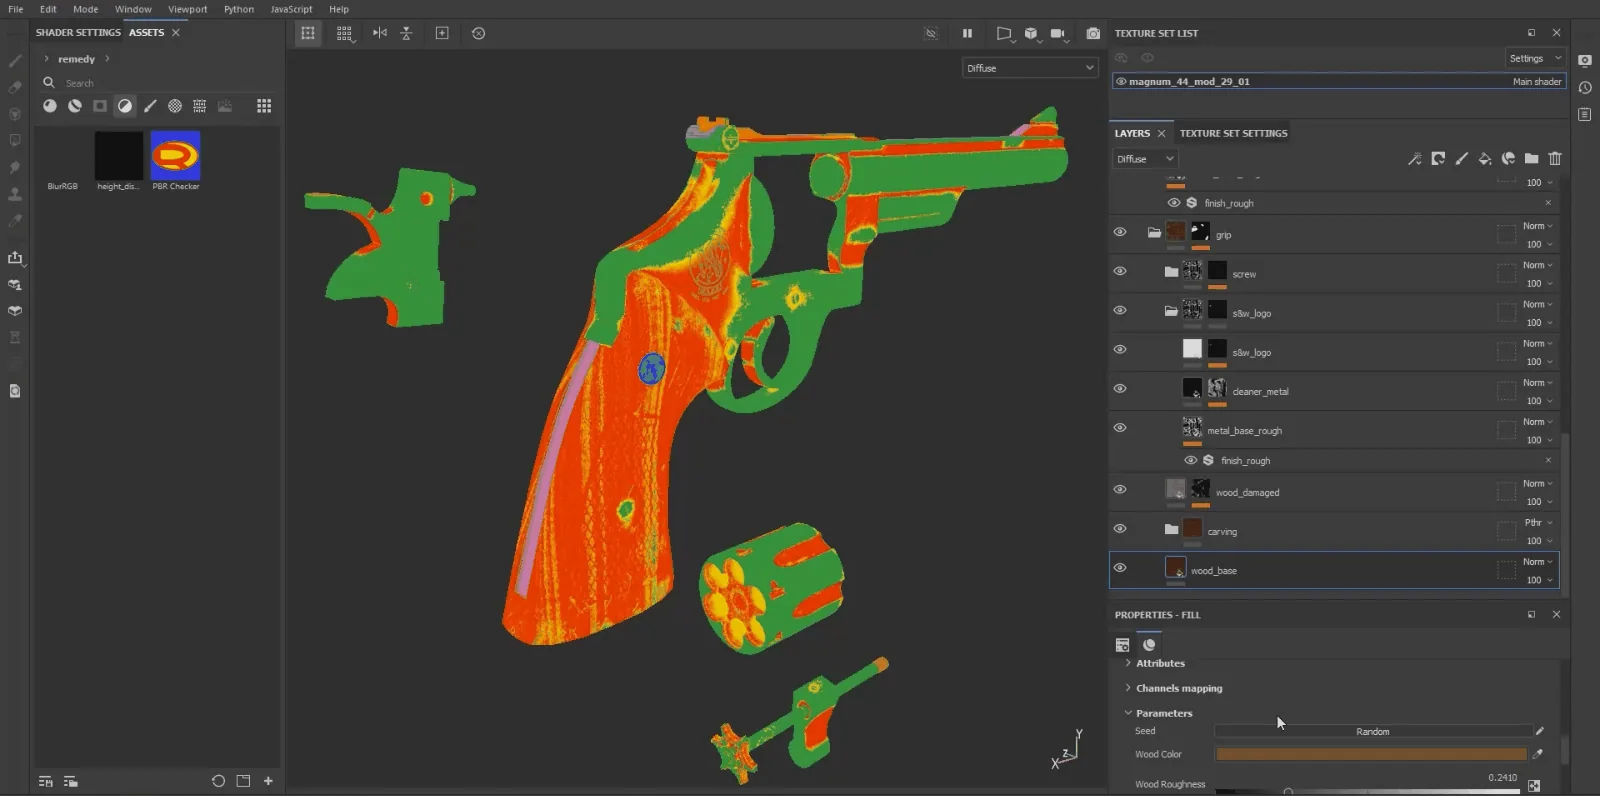This screenshot has width=1600, height=796.
Task: Click the Wood Color swatch
Action: pos(1371,754)
